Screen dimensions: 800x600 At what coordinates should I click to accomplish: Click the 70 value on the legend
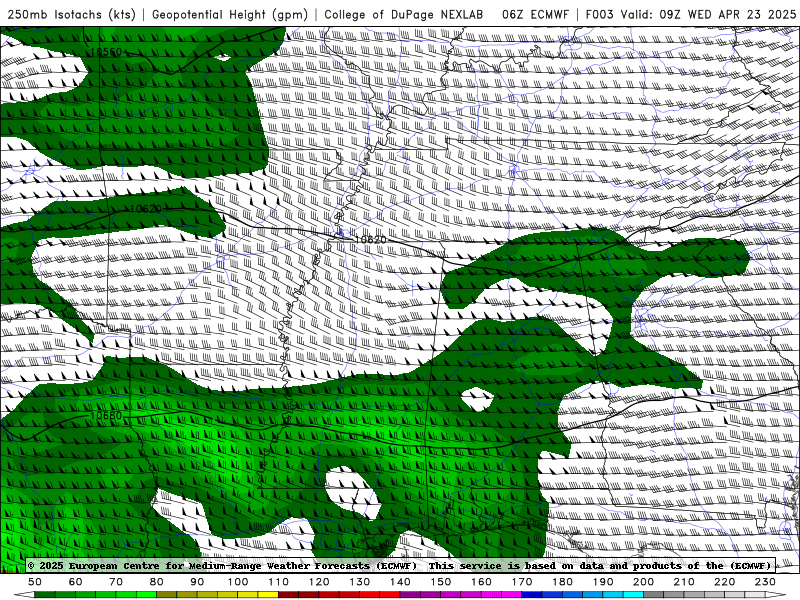point(116,582)
